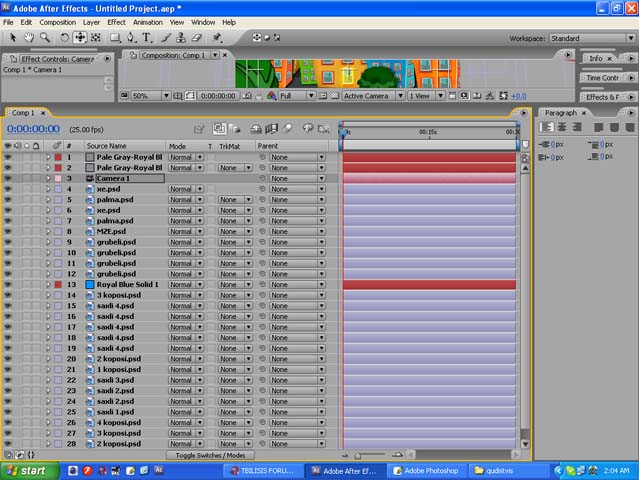Image resolution: width=640 pixels, height=480 pixels.
Task: Open the Full resolution dropdown
Action: pos(297,96)
